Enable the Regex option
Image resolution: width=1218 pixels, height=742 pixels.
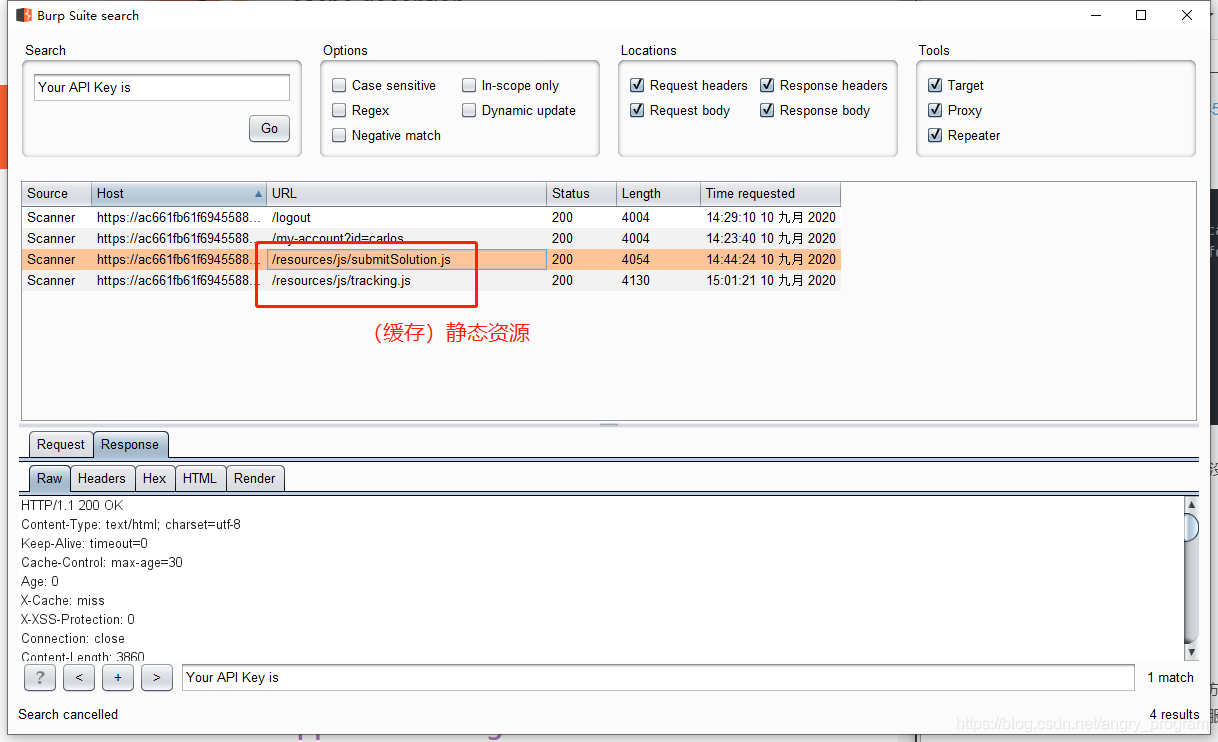point(339,110)
